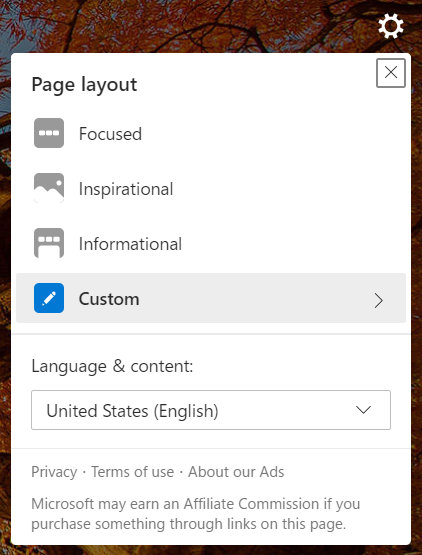
Task: Click the Focused layout icon
Action: click(x=49, y=133)
